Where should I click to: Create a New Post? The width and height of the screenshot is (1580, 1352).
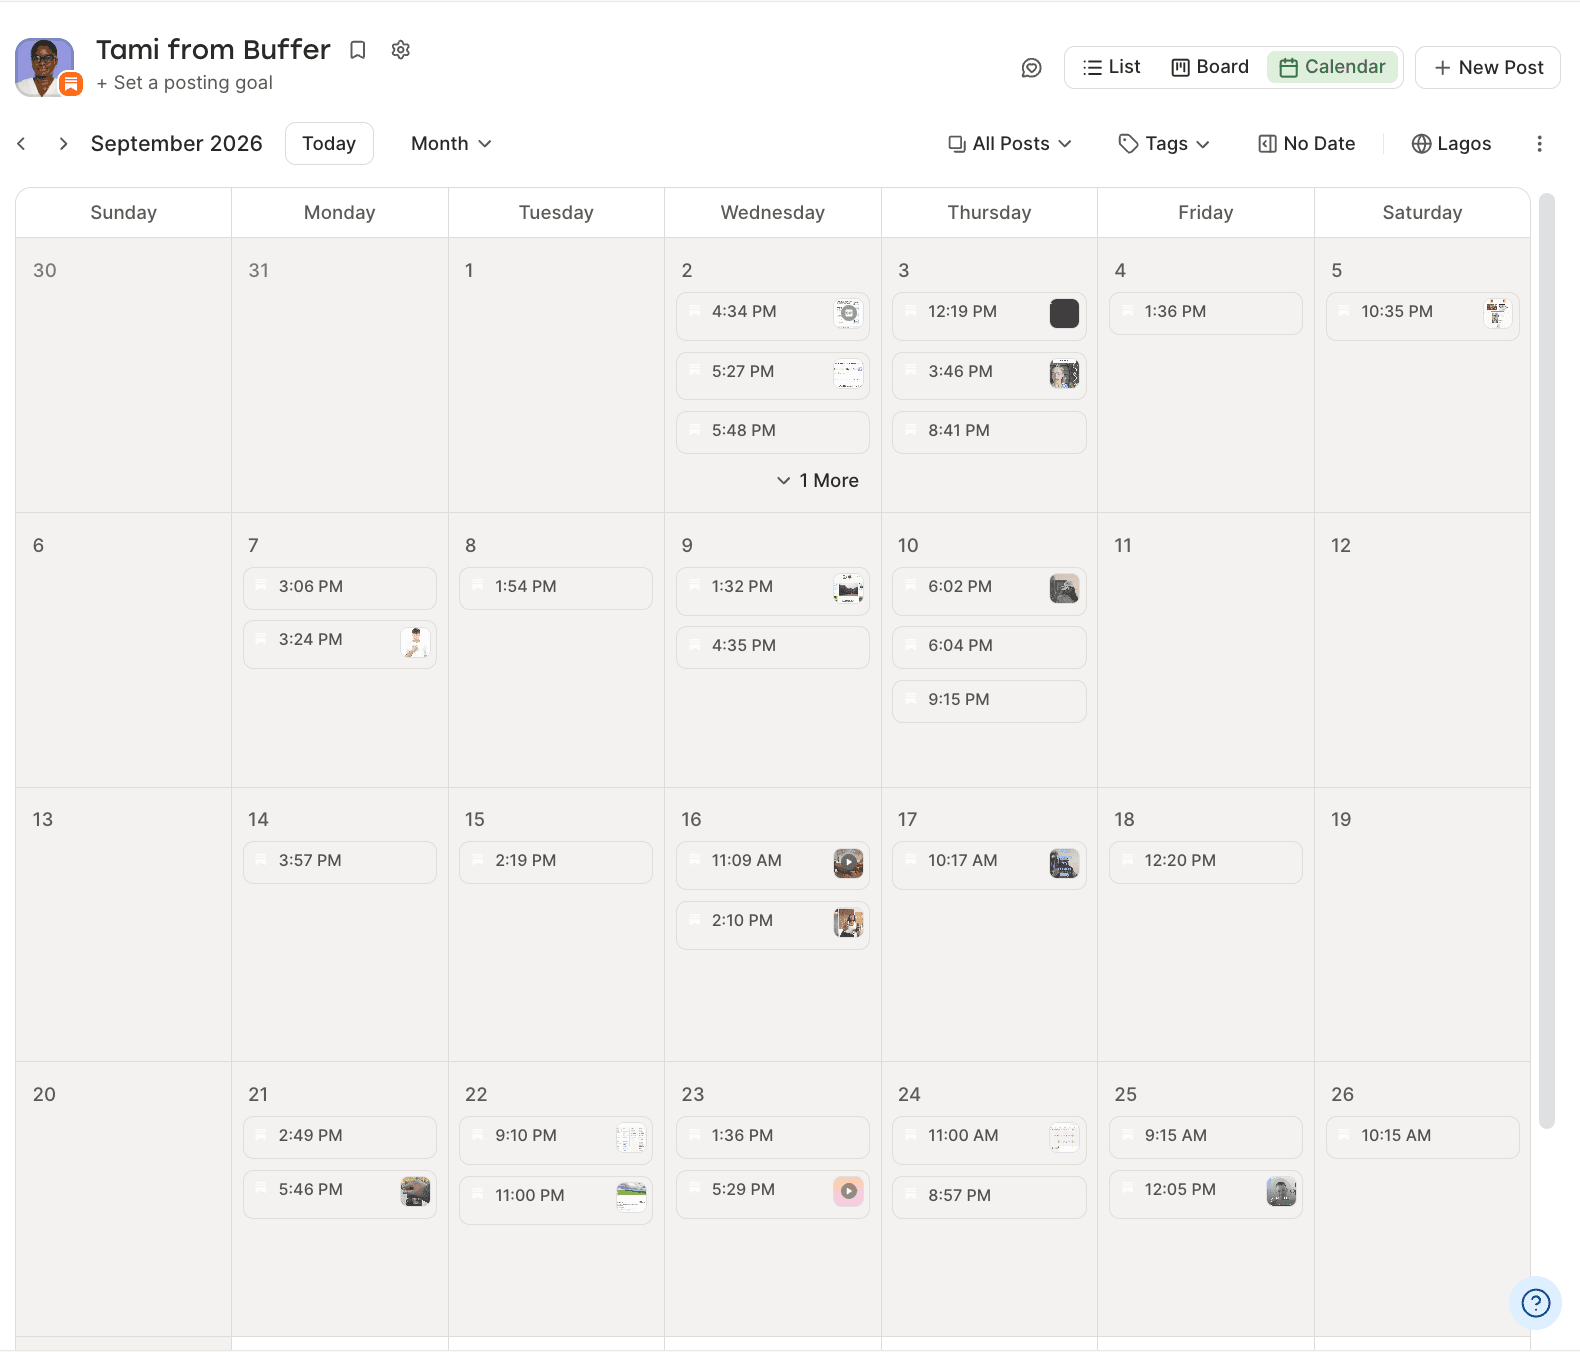1488,68
